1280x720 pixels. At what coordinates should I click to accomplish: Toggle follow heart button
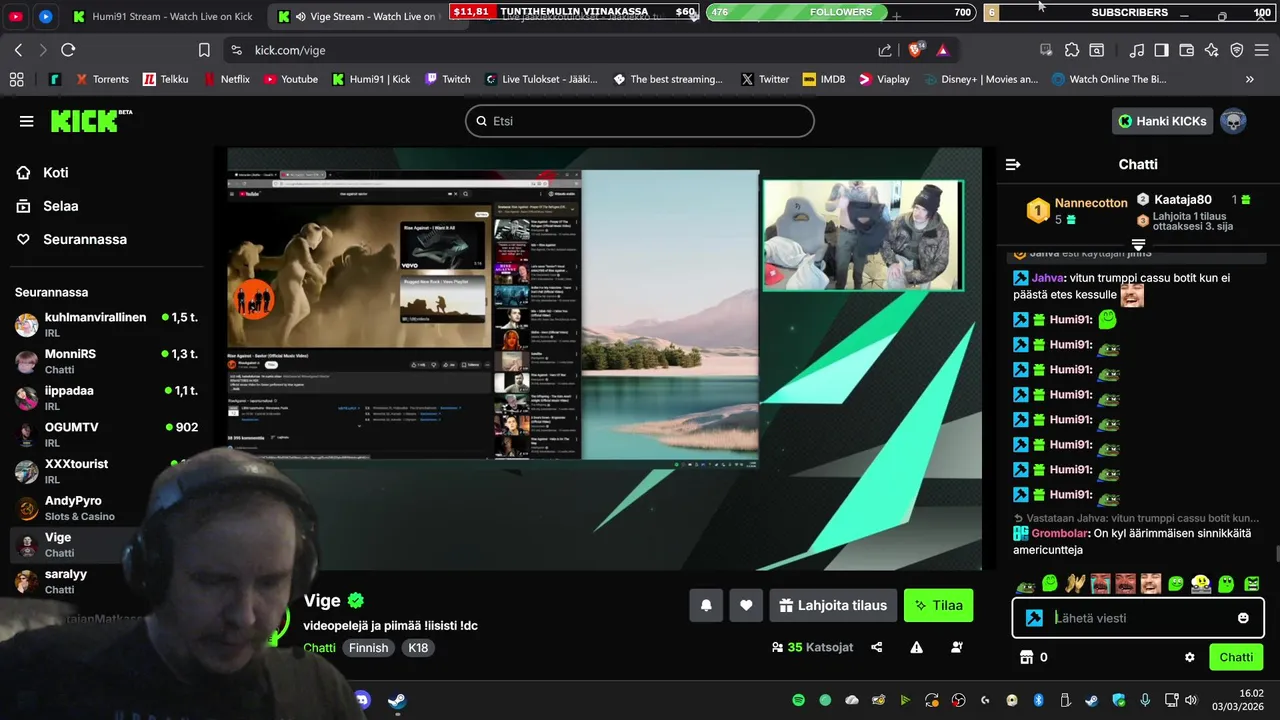(746, 605)
